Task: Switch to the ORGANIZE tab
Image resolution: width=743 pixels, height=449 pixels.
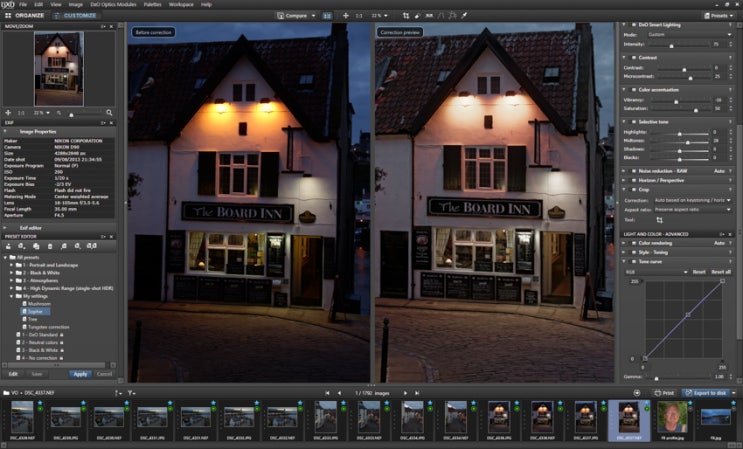Action: pos(25,16)
